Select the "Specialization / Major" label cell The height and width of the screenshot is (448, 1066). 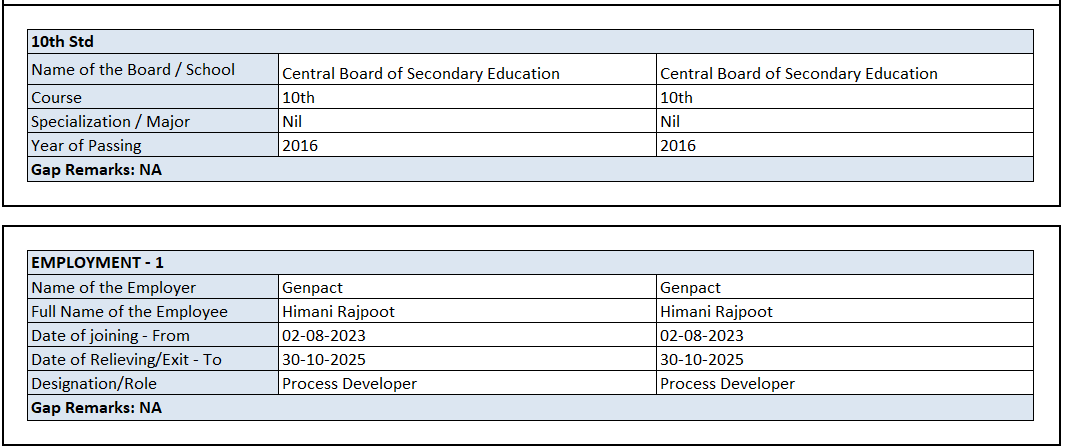tap(110, 122)
